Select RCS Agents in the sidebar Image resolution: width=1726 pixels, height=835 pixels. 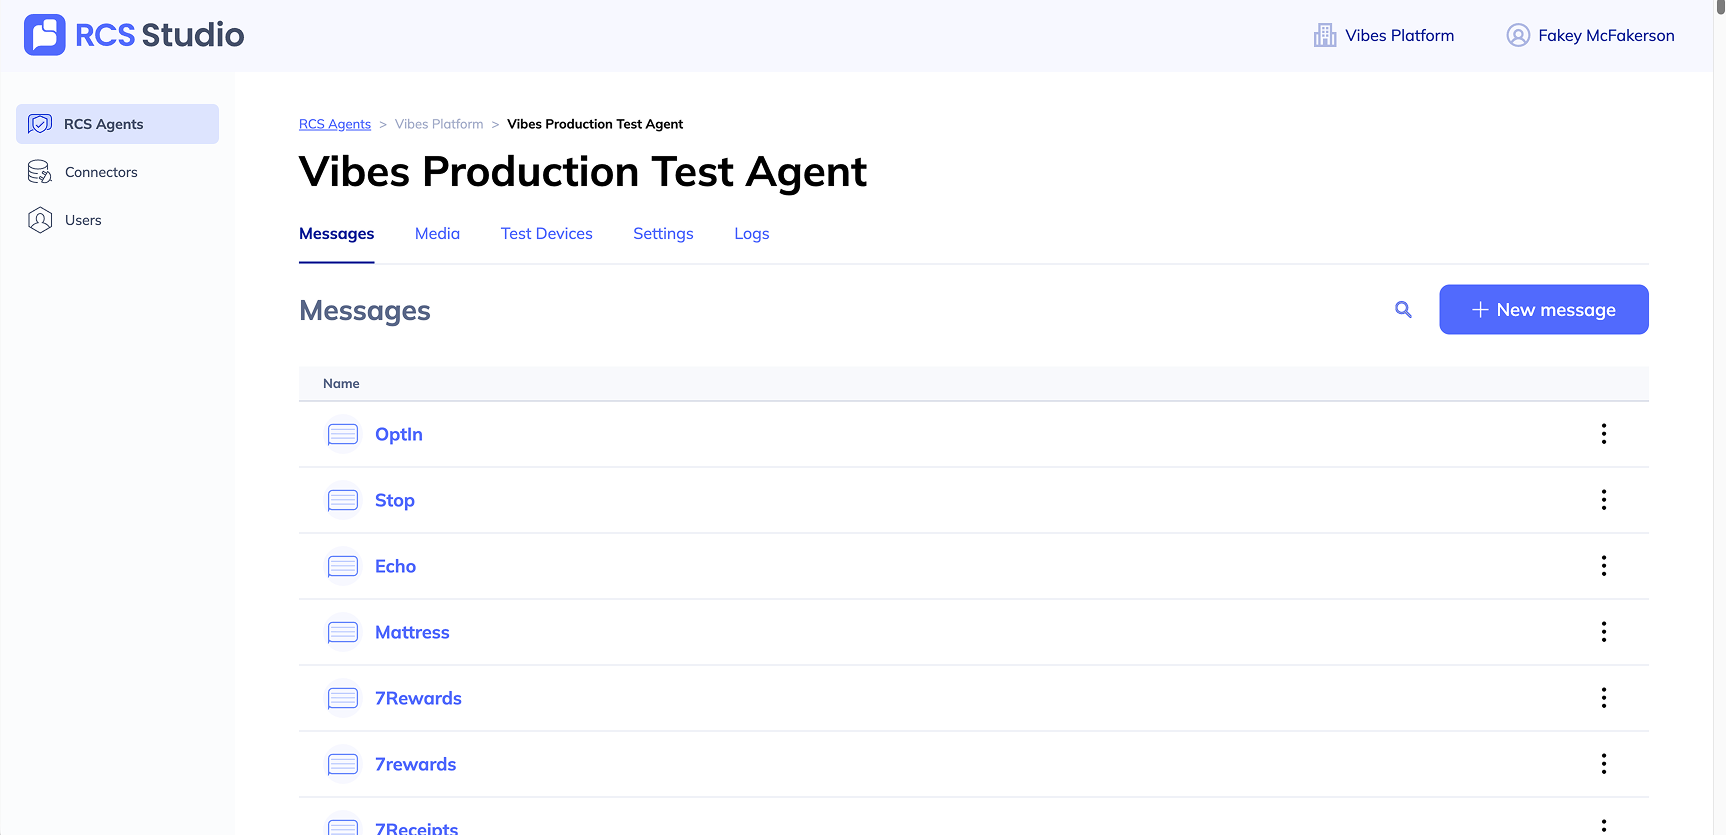click(117, 124)
